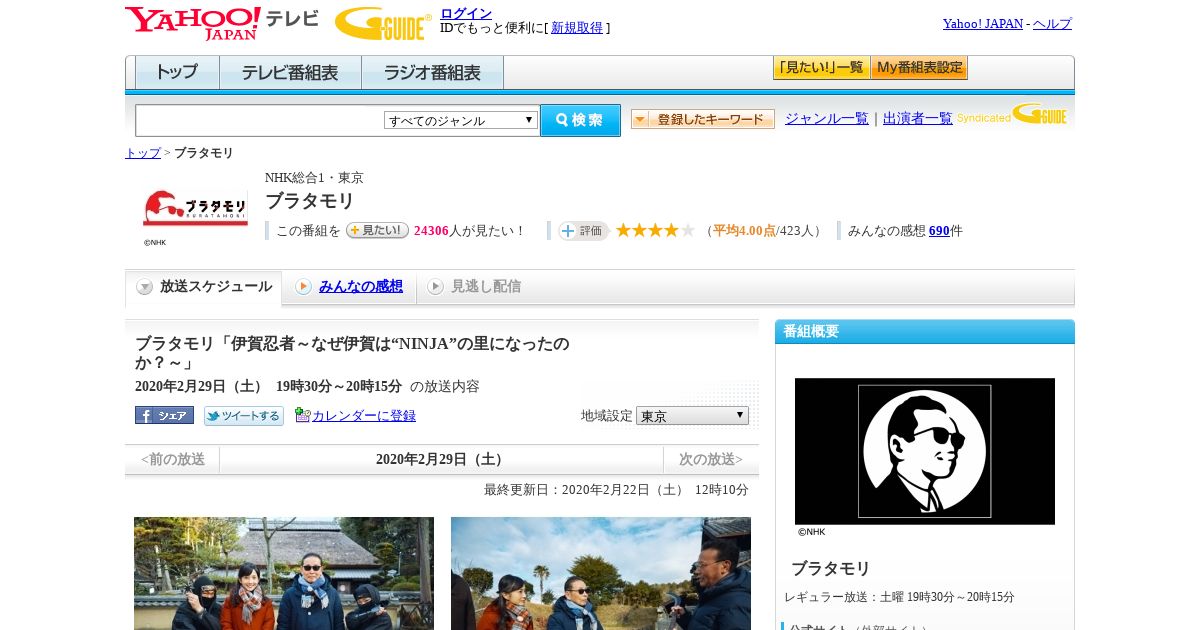This screenshot has height=630, width=1200.
Task: Open the right outdoor program photo
Action: (x=601, y=573)
